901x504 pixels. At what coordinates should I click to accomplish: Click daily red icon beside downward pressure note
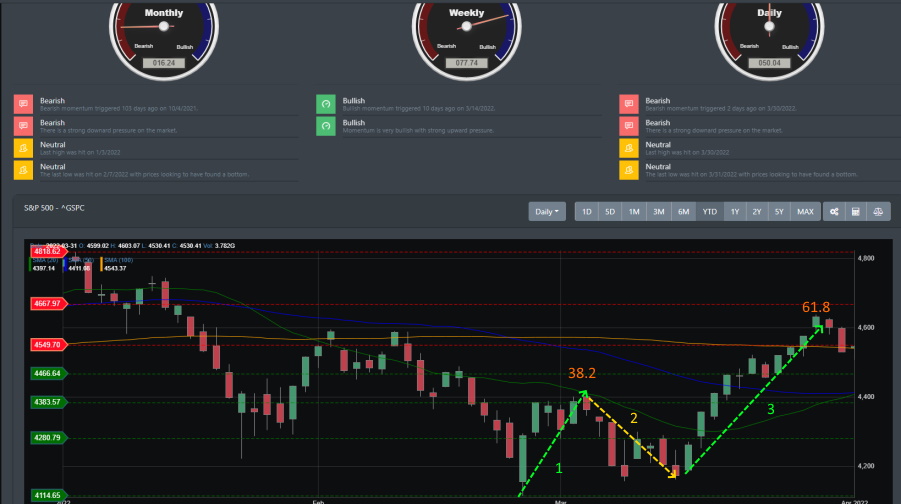pos(629,126)
